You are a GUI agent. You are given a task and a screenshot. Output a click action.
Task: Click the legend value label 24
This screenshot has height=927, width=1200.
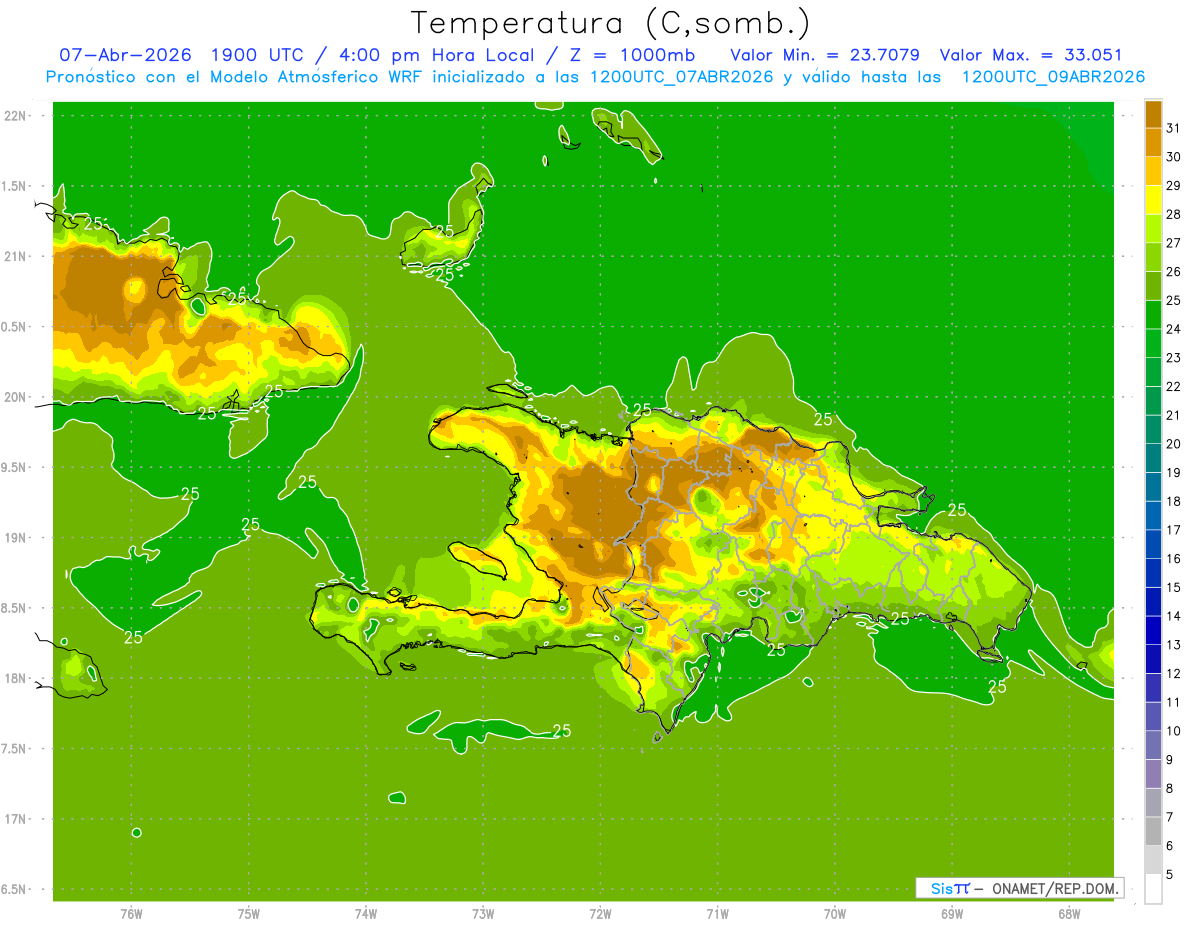(x=1174, y=329)
